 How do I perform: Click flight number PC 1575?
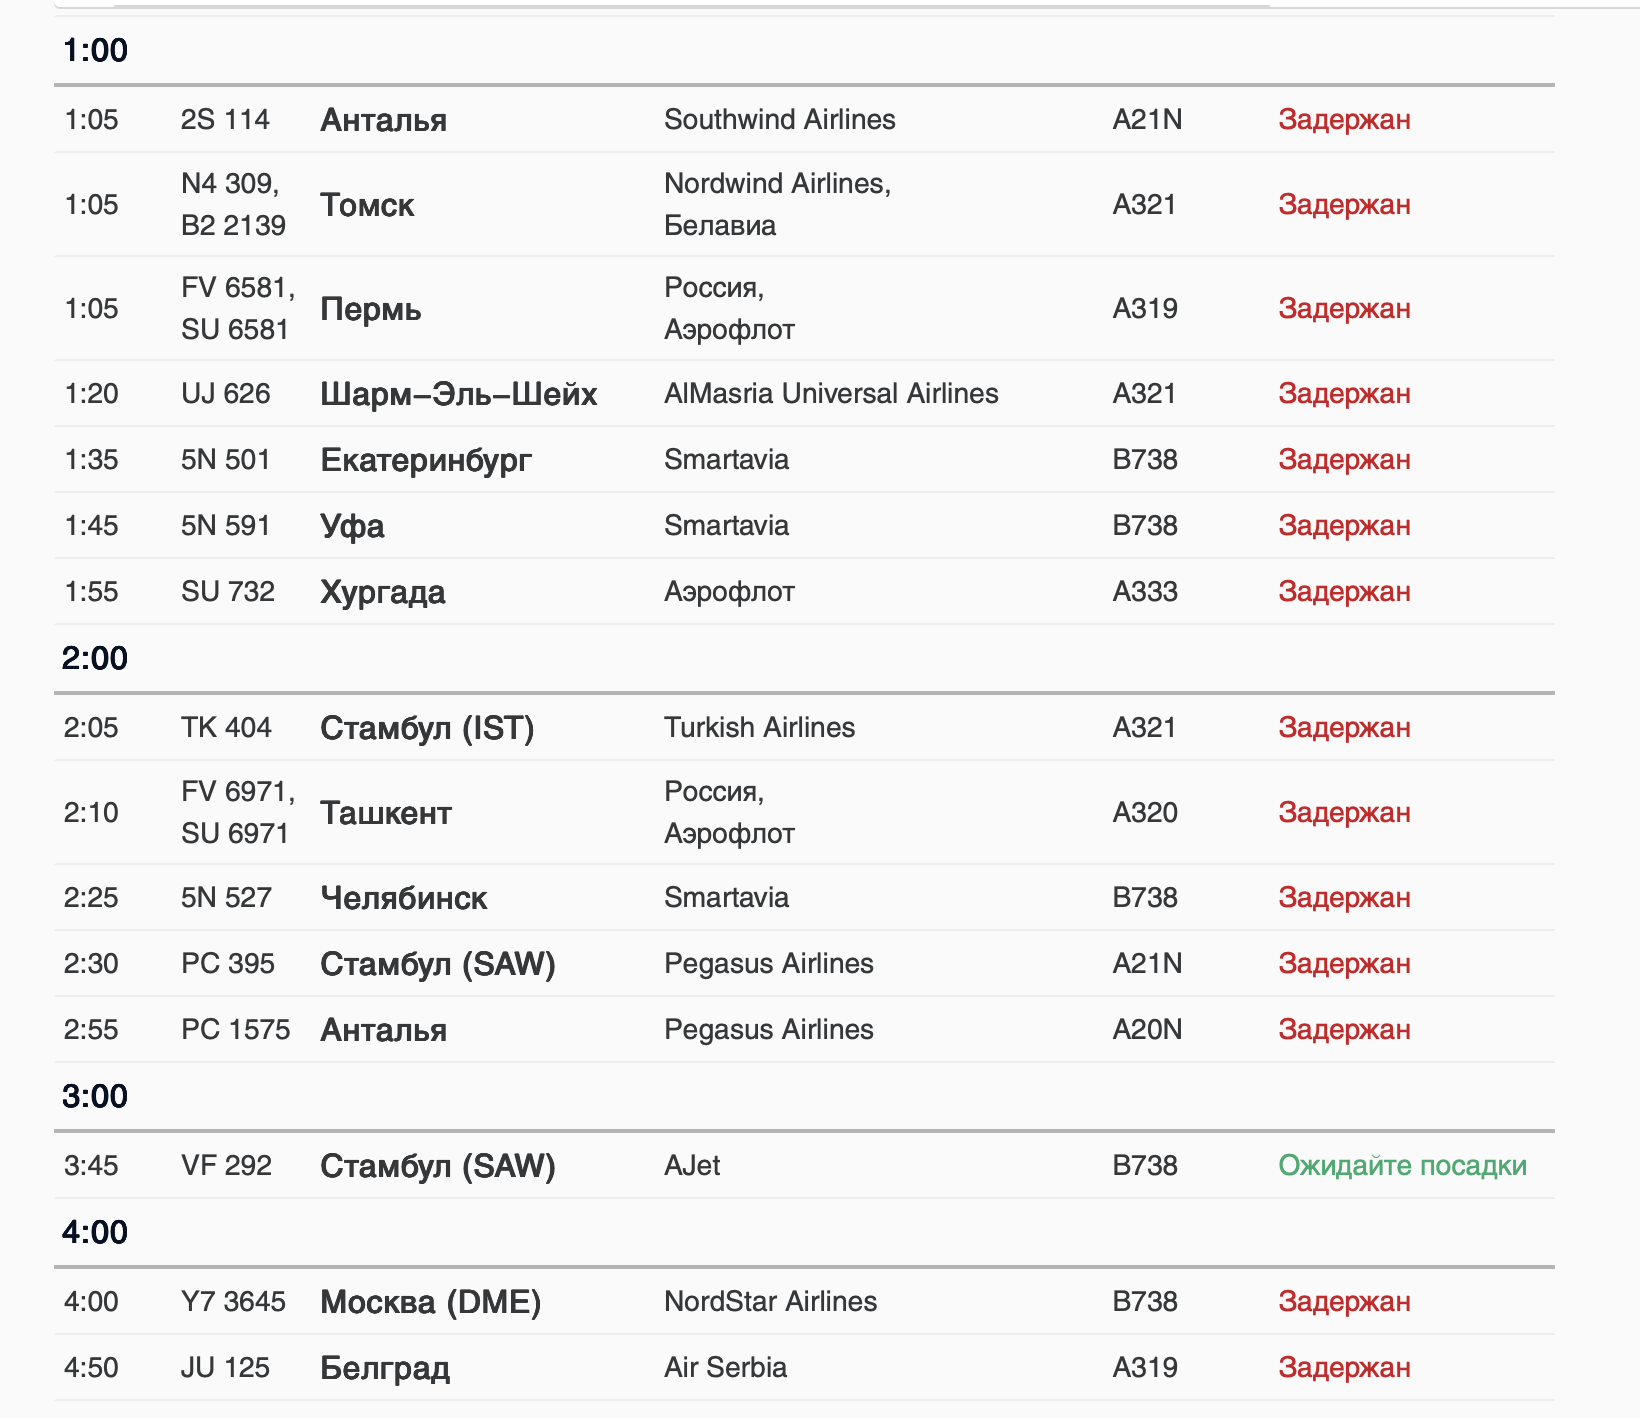click(x=235, y=1030)
